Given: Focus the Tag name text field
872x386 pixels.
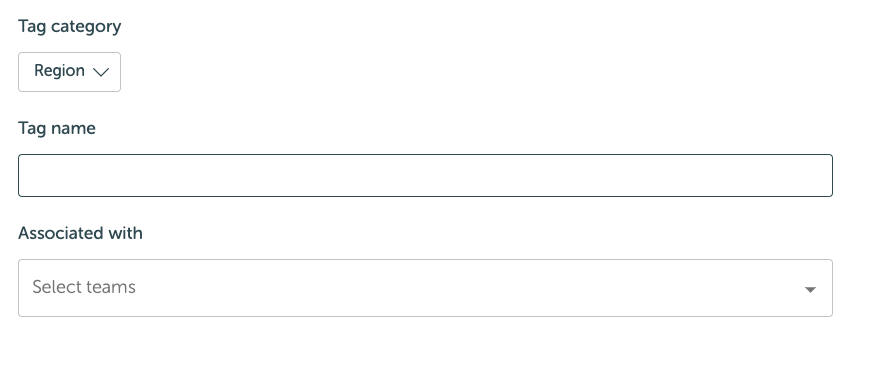Looking at the screenshot, I should coord(425,175).
